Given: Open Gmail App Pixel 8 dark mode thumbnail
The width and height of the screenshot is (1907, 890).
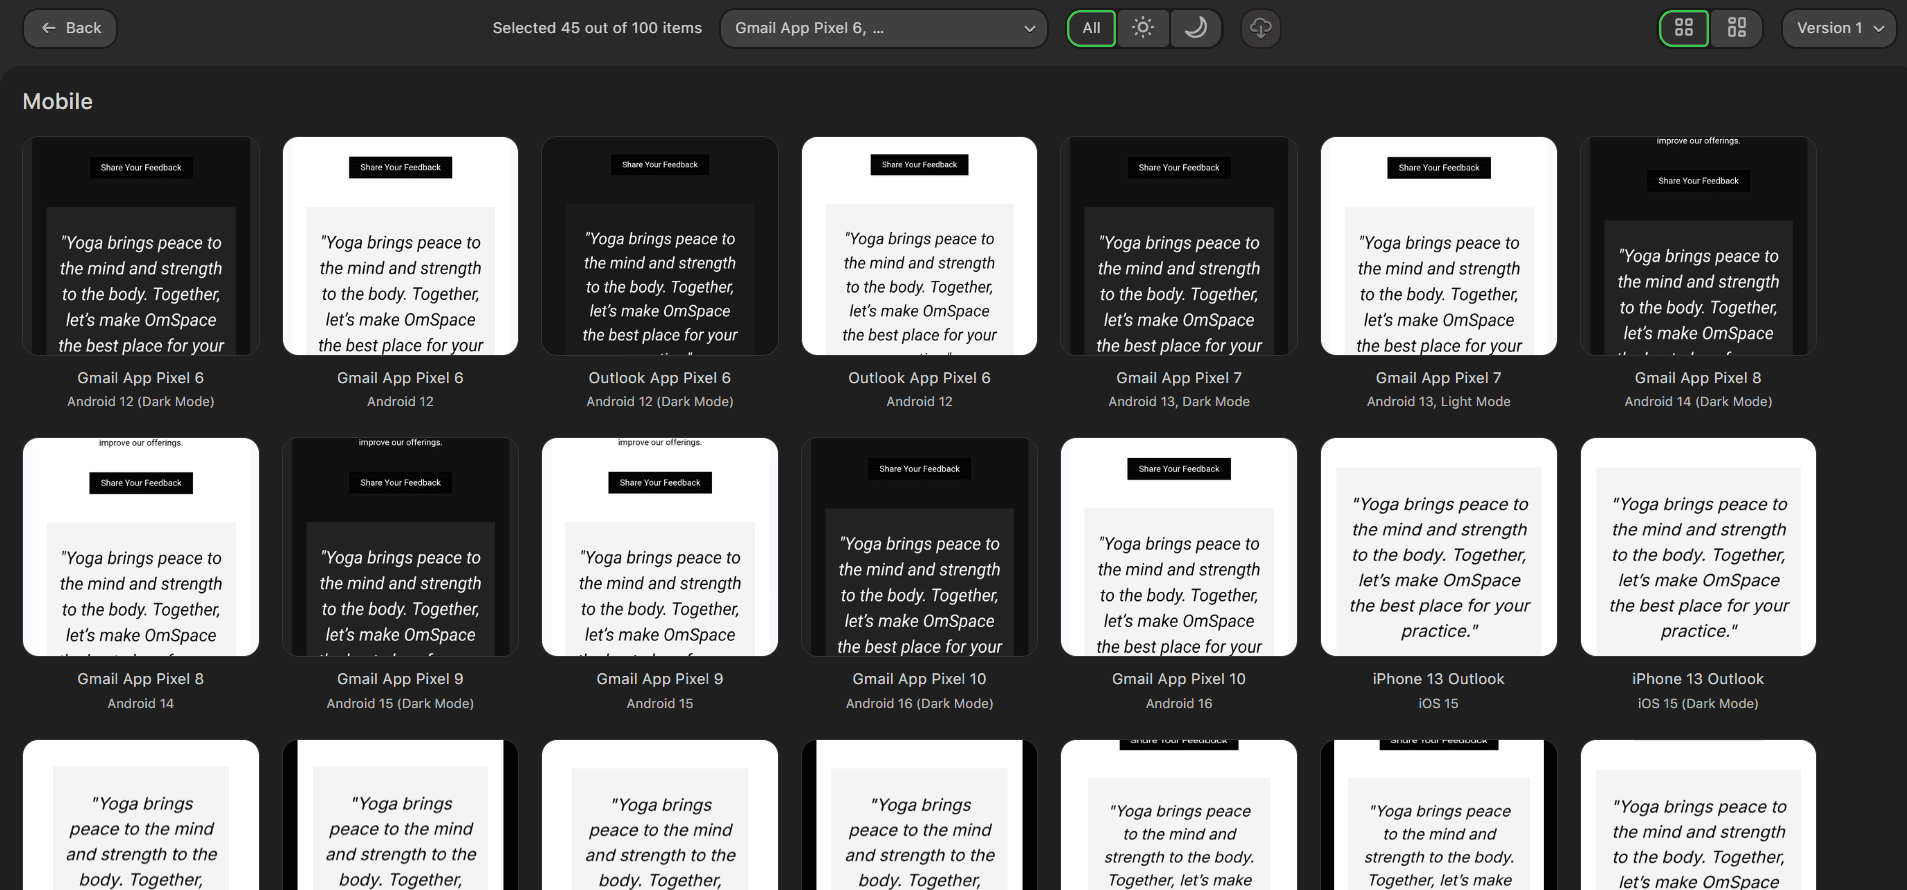Looking at the screenshot, I should [x=1698, y=246].
